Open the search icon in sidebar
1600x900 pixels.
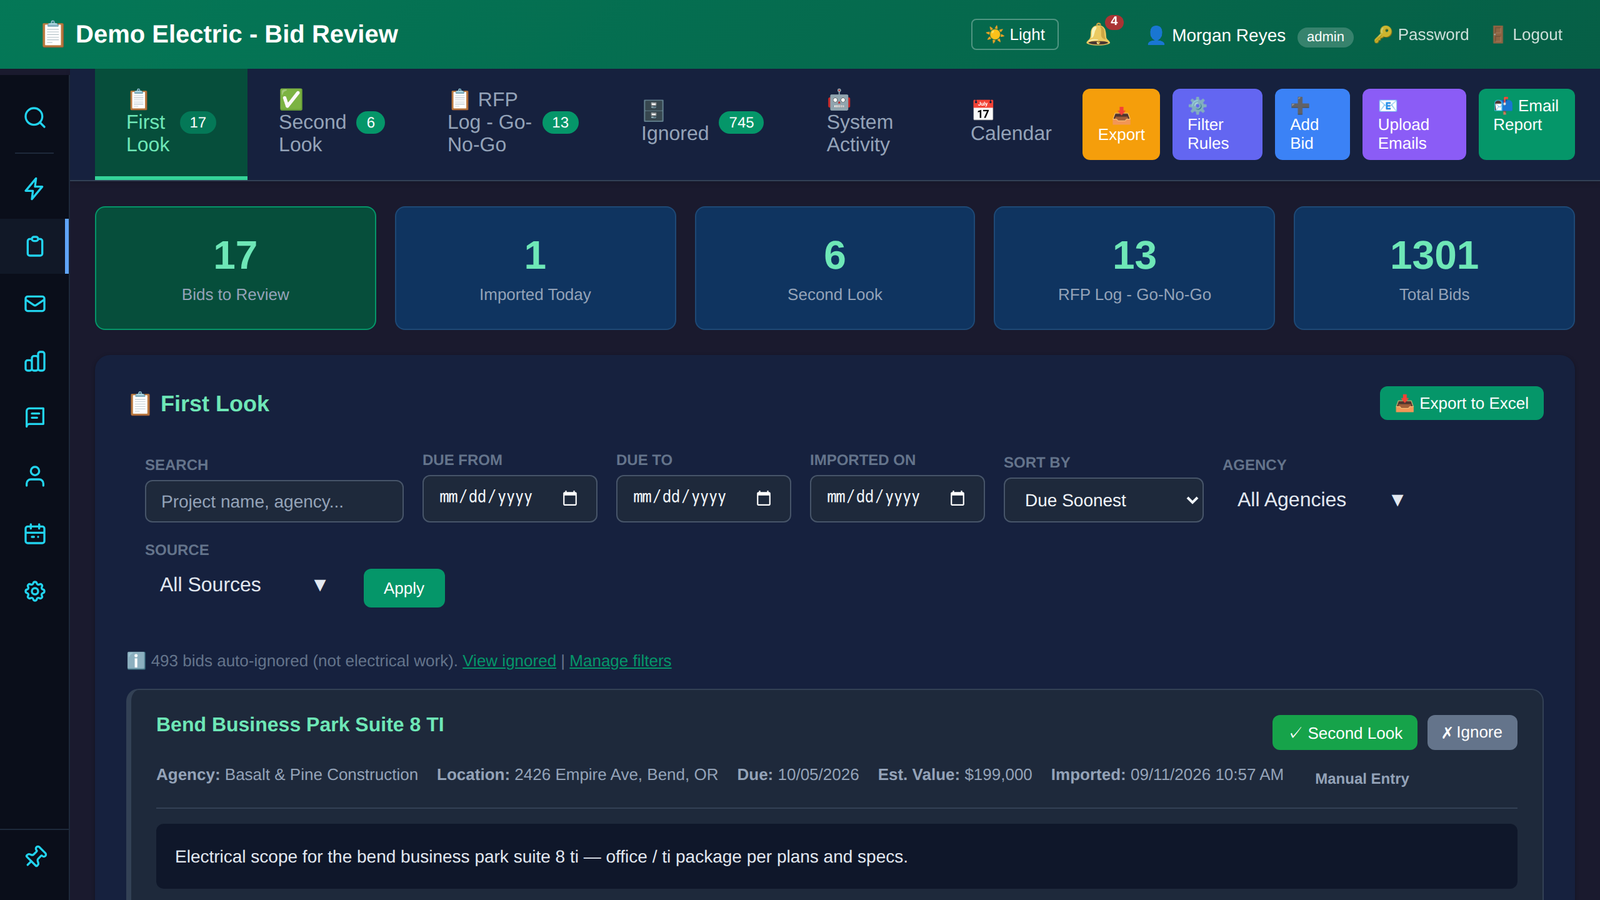pyautogui.click(x=35, y=118)
